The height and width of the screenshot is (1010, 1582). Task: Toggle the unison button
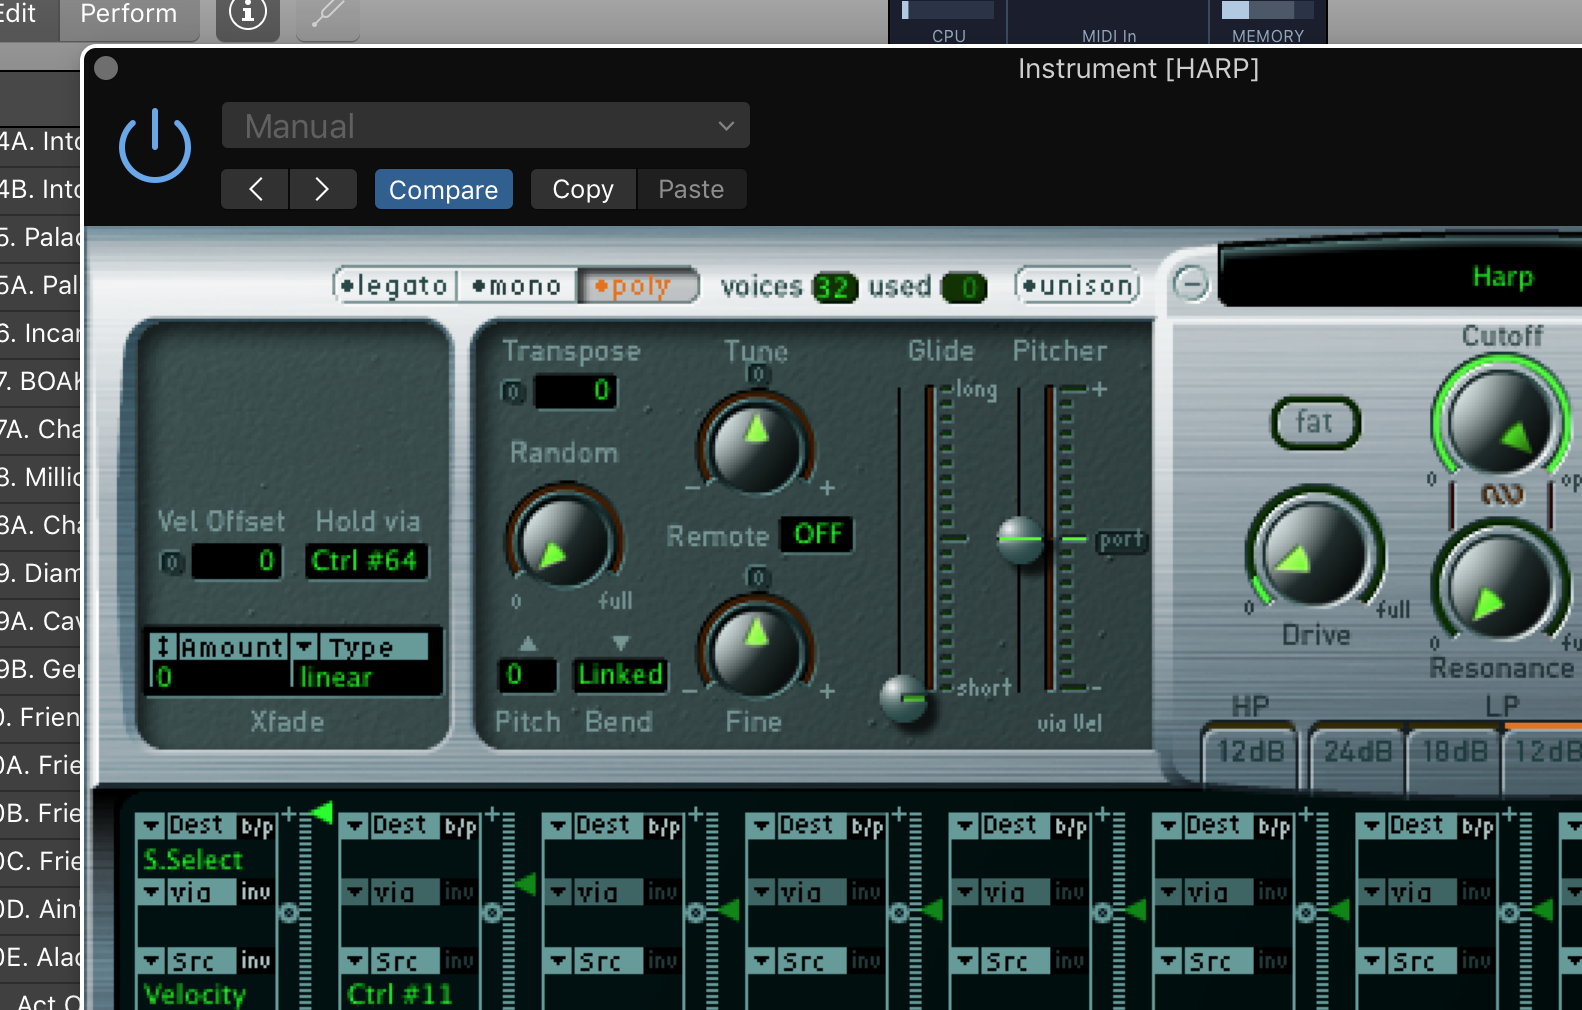1077,286
